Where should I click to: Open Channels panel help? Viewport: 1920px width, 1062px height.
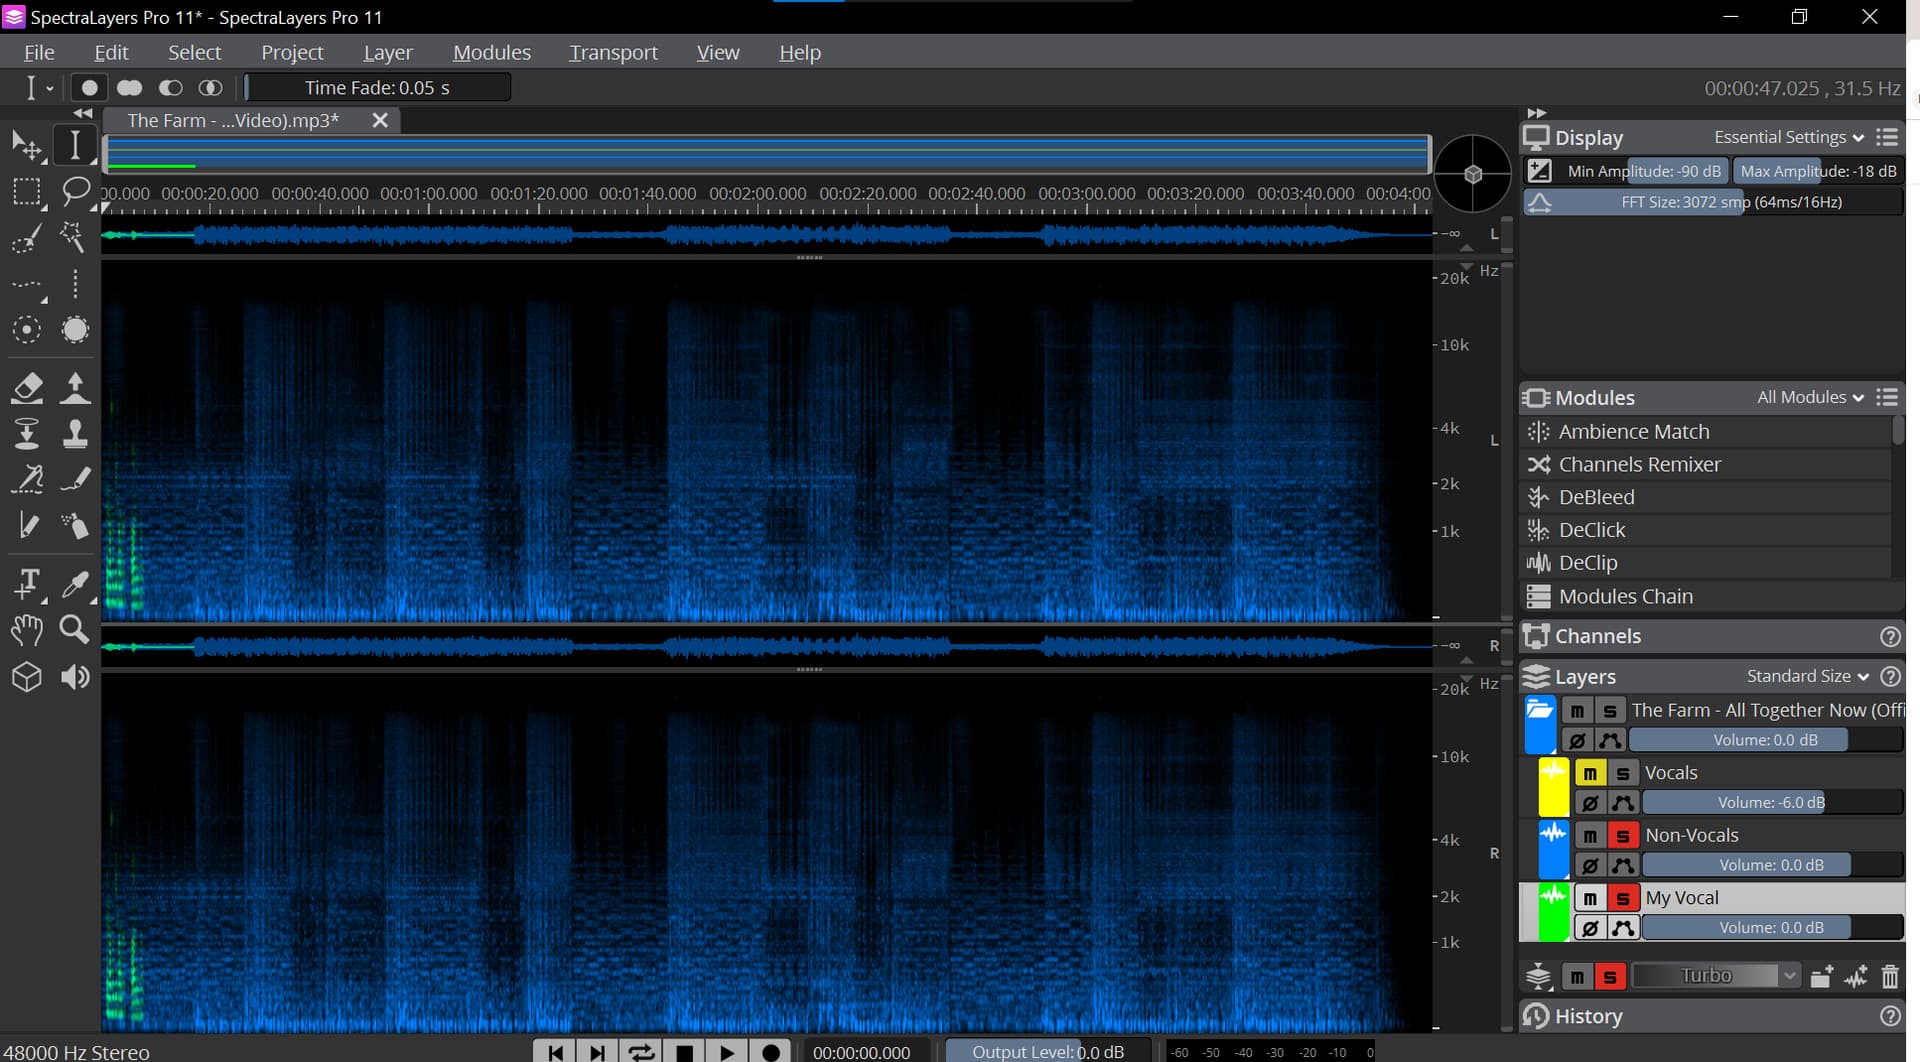tap(1890, 636)
